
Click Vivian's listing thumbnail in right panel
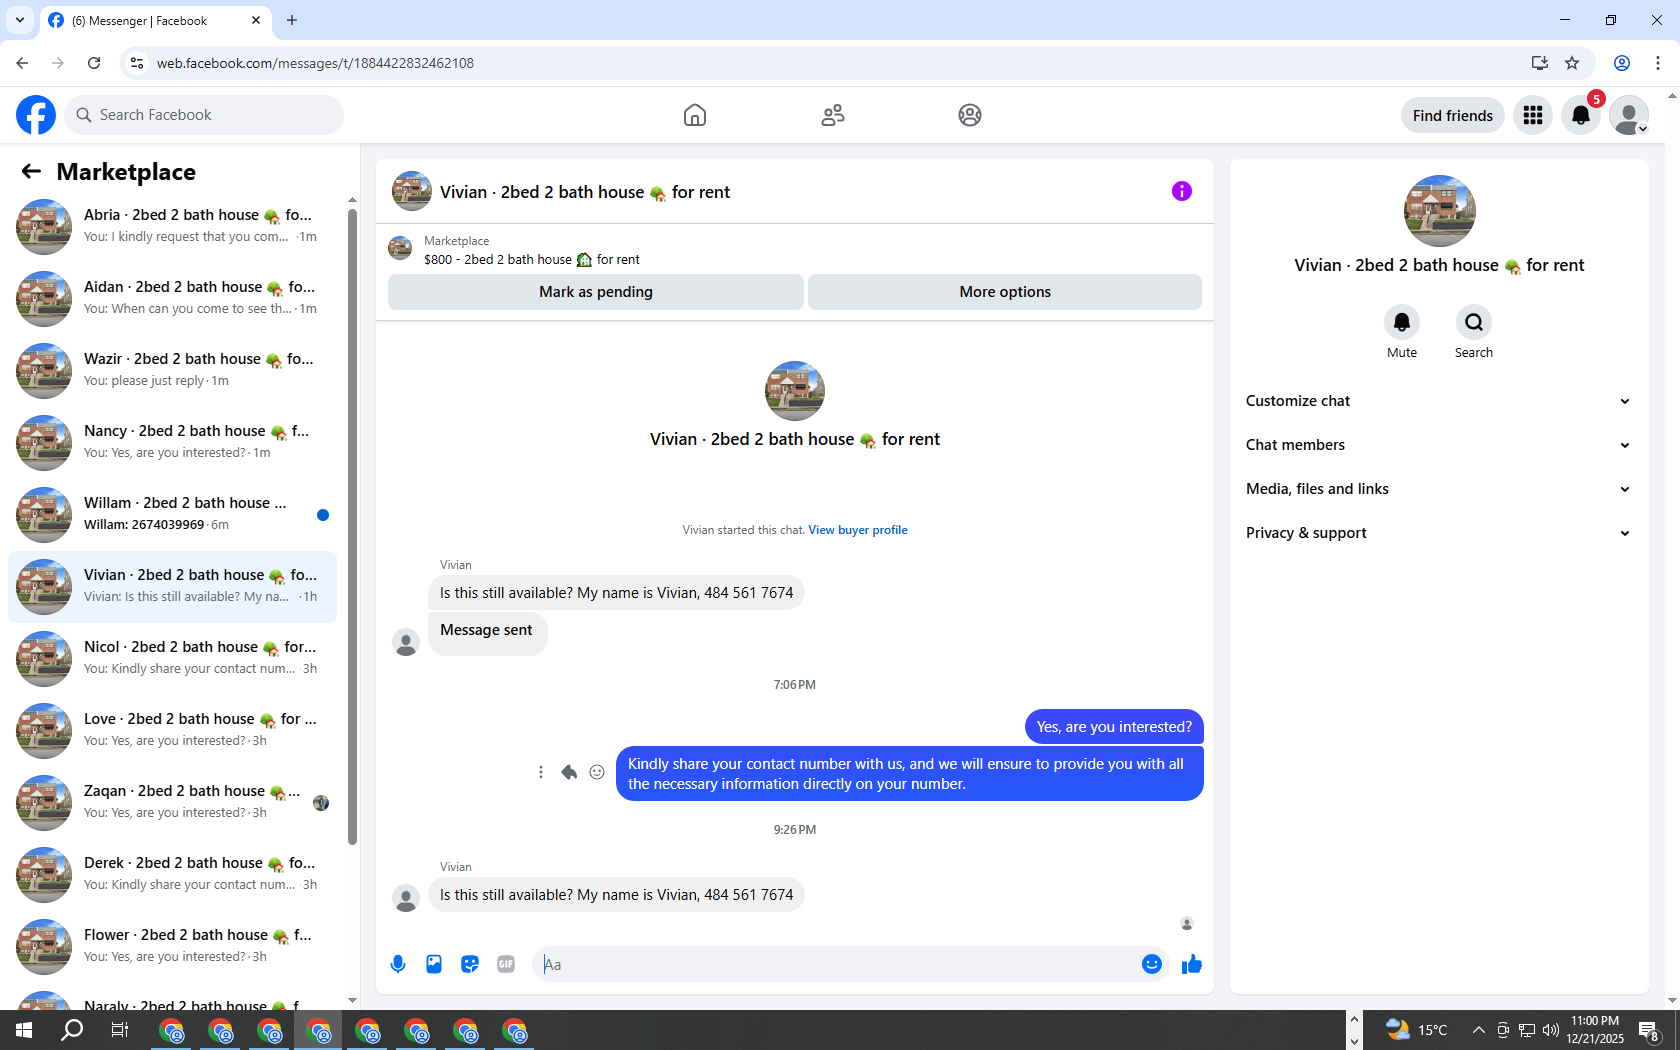(x=1440, y=211)
